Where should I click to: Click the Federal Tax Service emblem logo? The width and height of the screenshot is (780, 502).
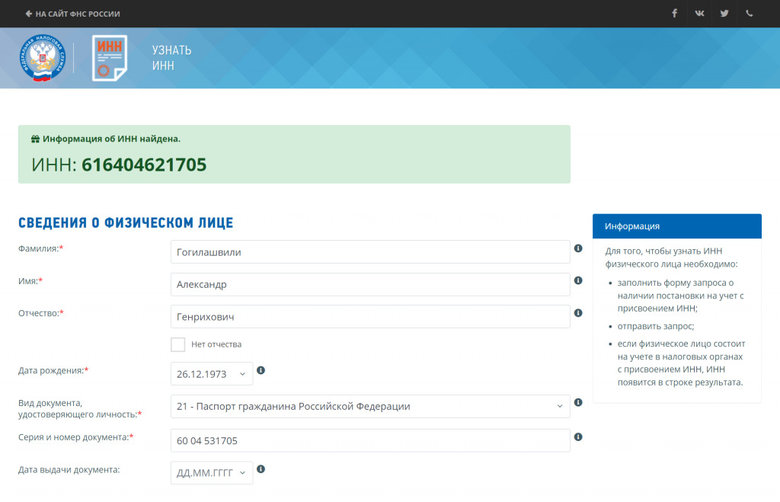point(42,58)
